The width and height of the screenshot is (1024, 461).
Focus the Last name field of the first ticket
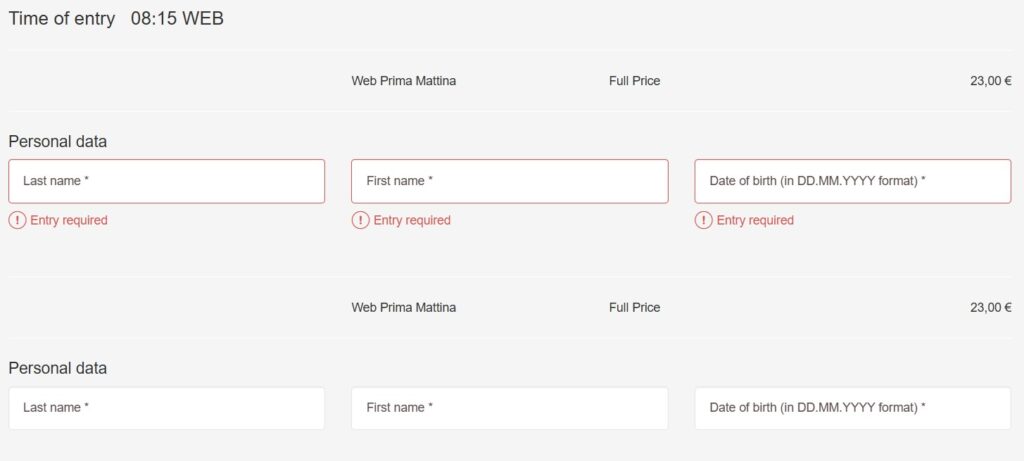[x=167, y=181]
